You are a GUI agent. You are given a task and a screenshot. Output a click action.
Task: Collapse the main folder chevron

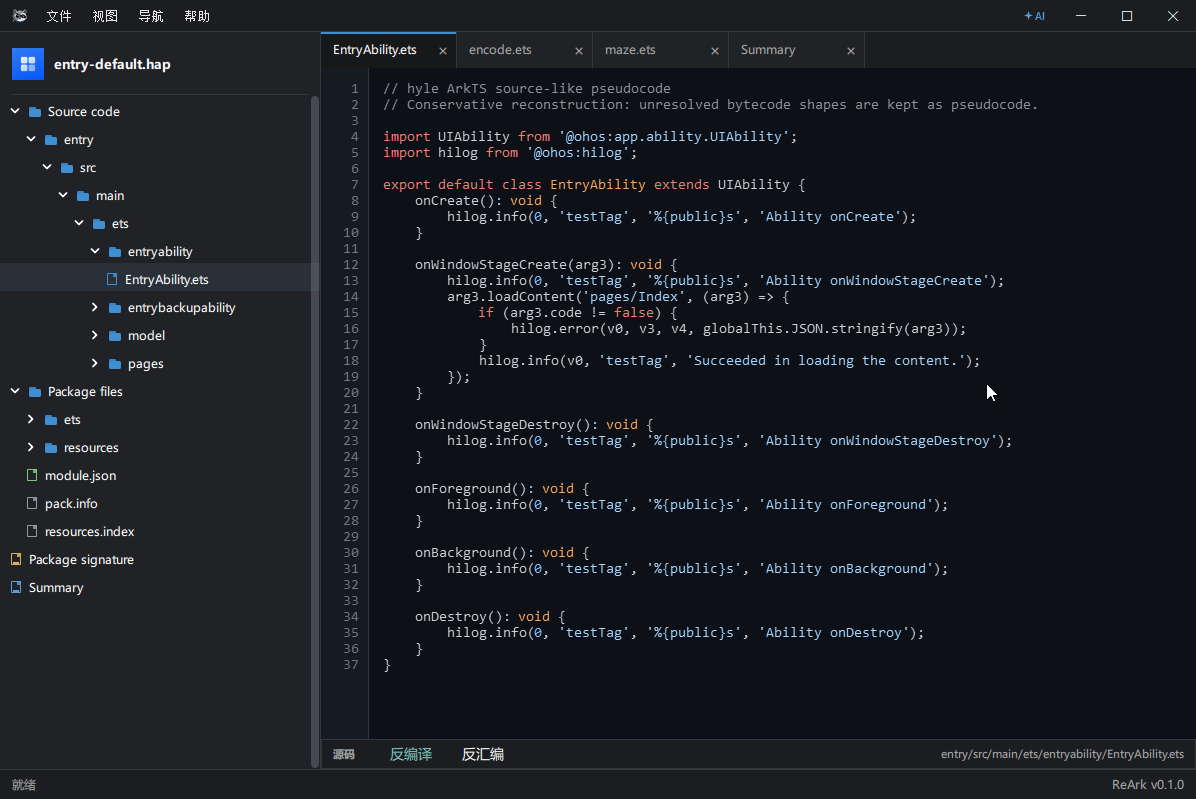coord(63,195)
